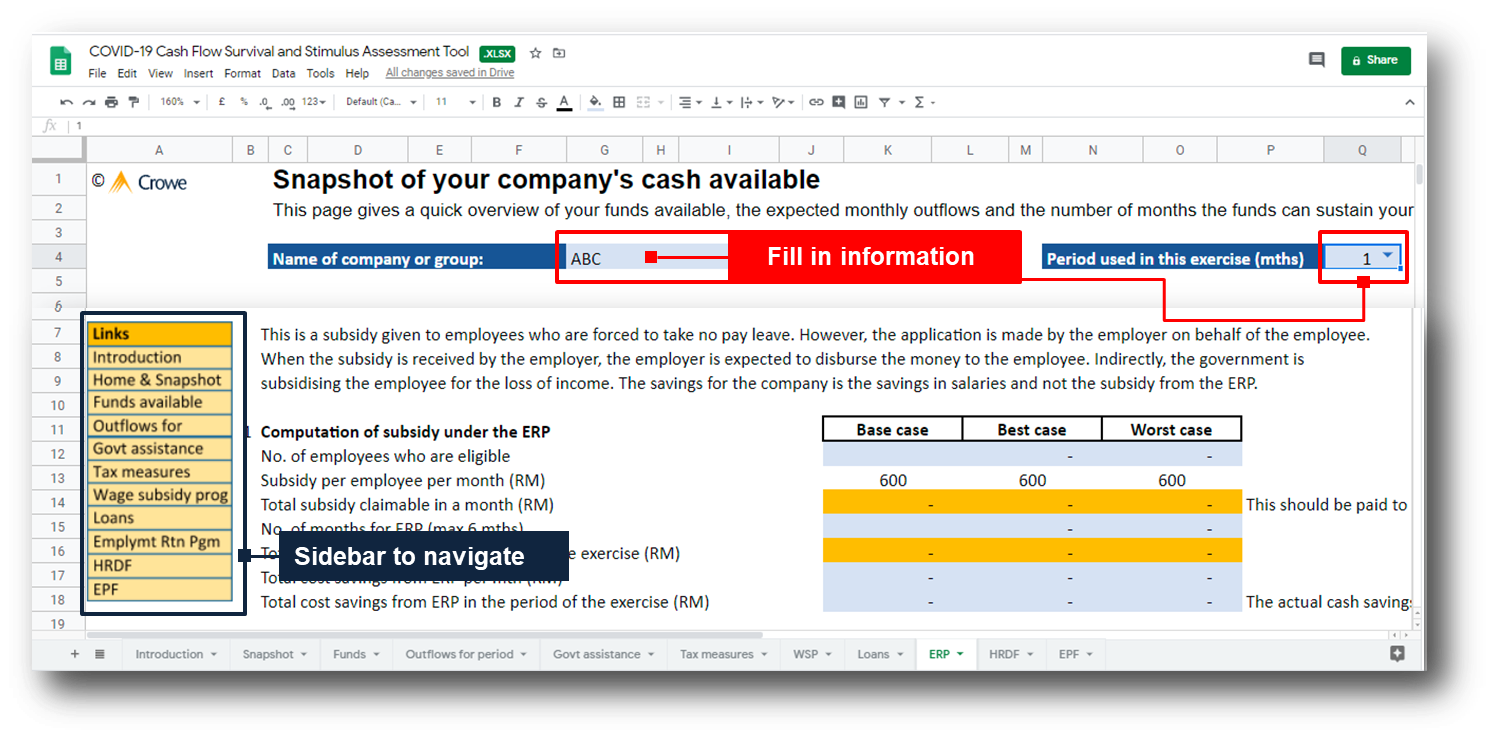The height and width of the screenshot is (736, 1492).
Task: Activate the paint format roller icon
Action: tap(133, 102)
